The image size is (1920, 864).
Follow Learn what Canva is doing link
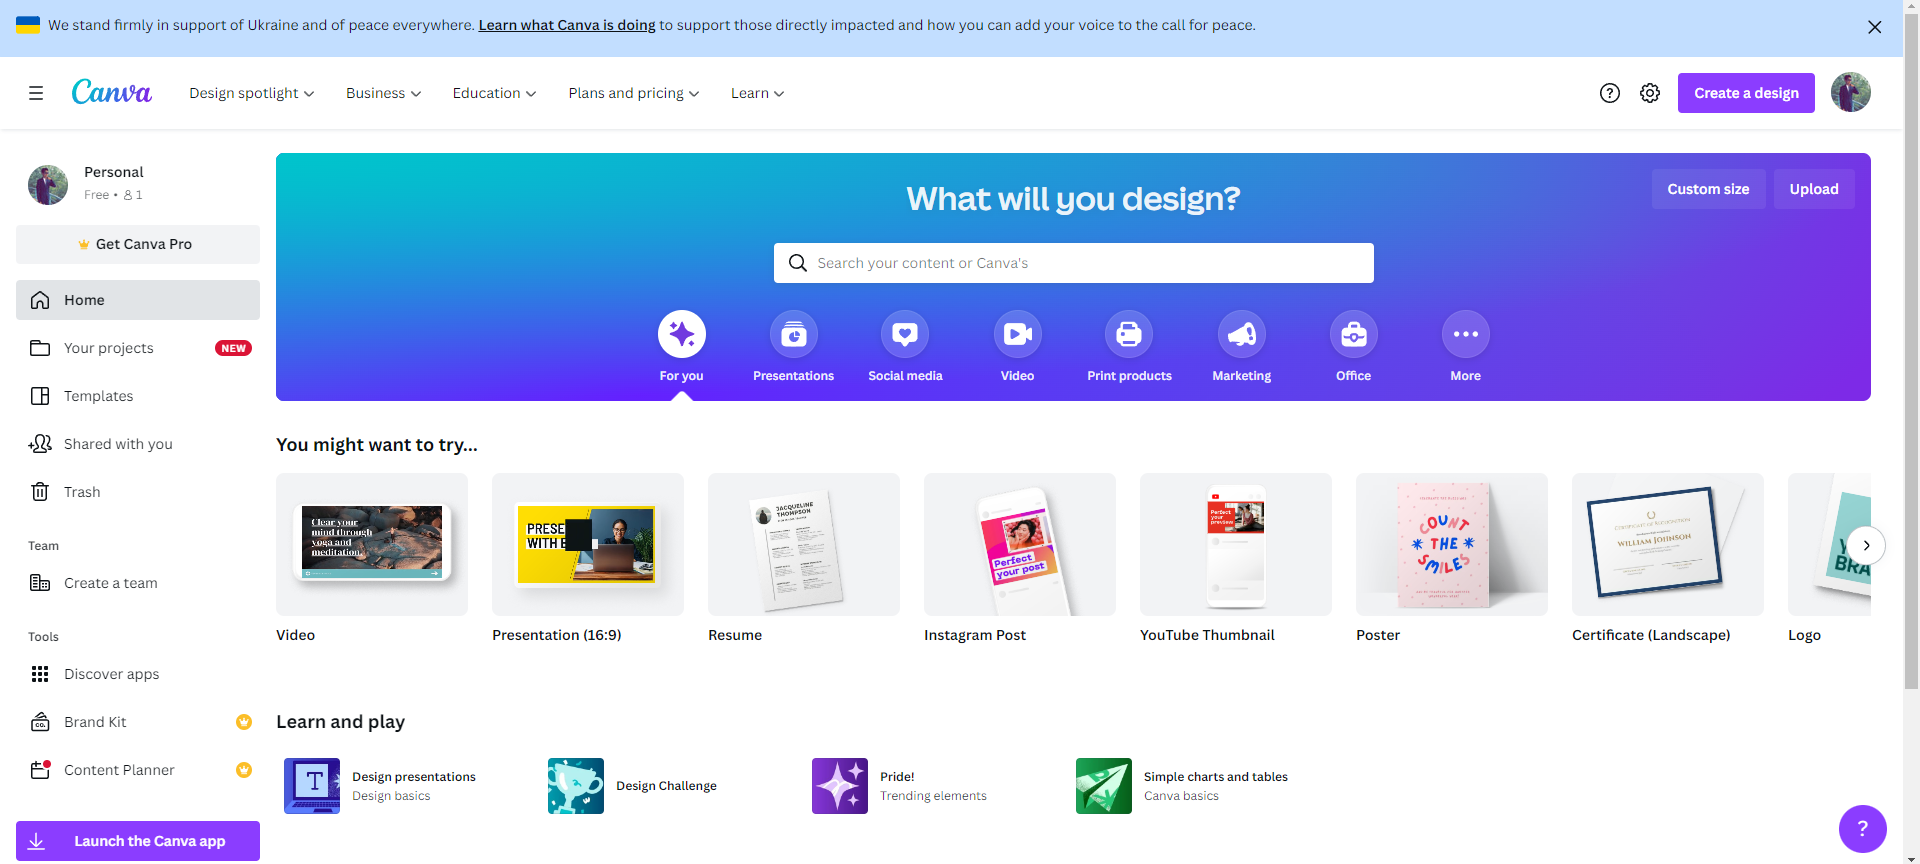567,25
